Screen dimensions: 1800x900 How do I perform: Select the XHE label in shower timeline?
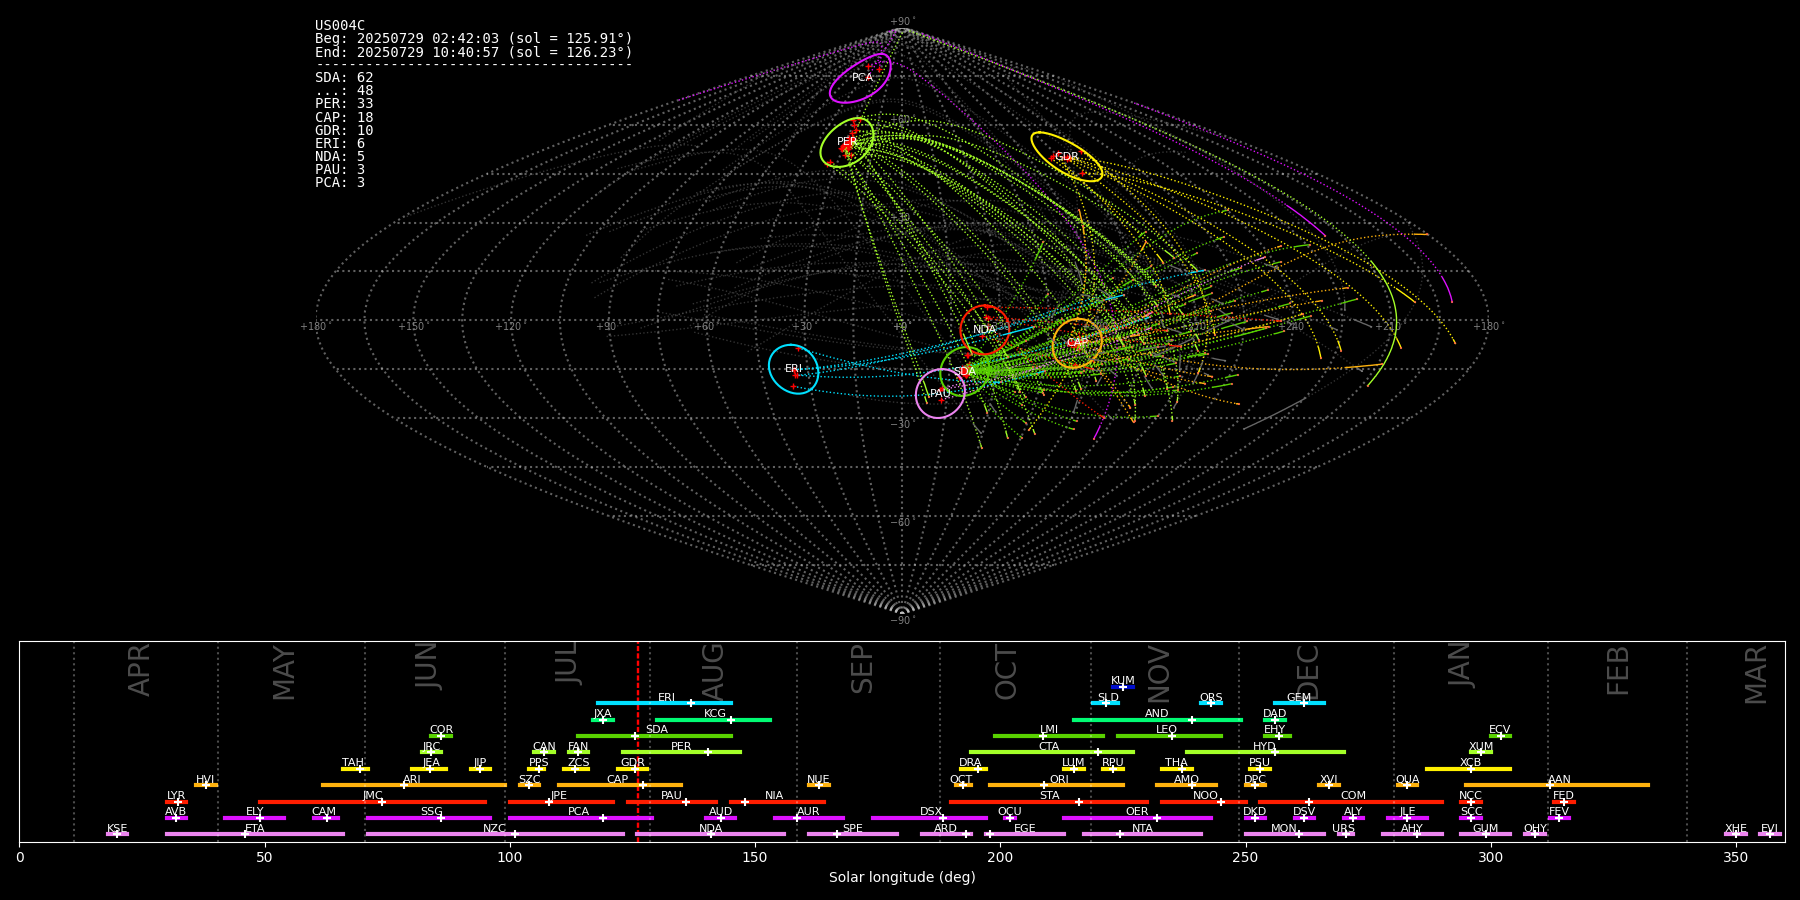coord(1736,829)
